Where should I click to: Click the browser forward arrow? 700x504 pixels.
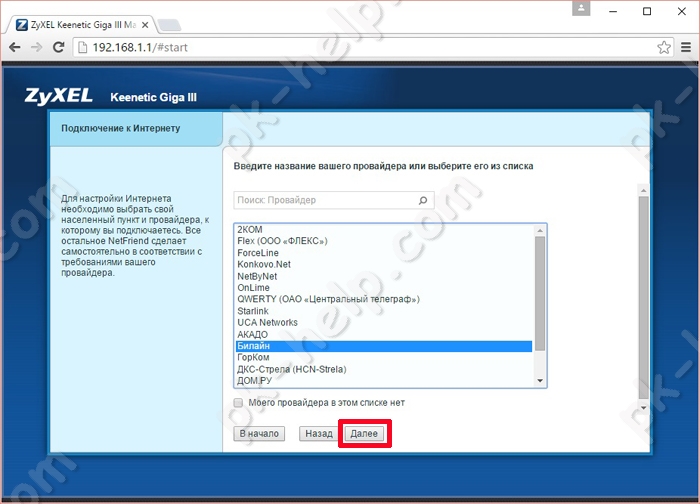36,47
